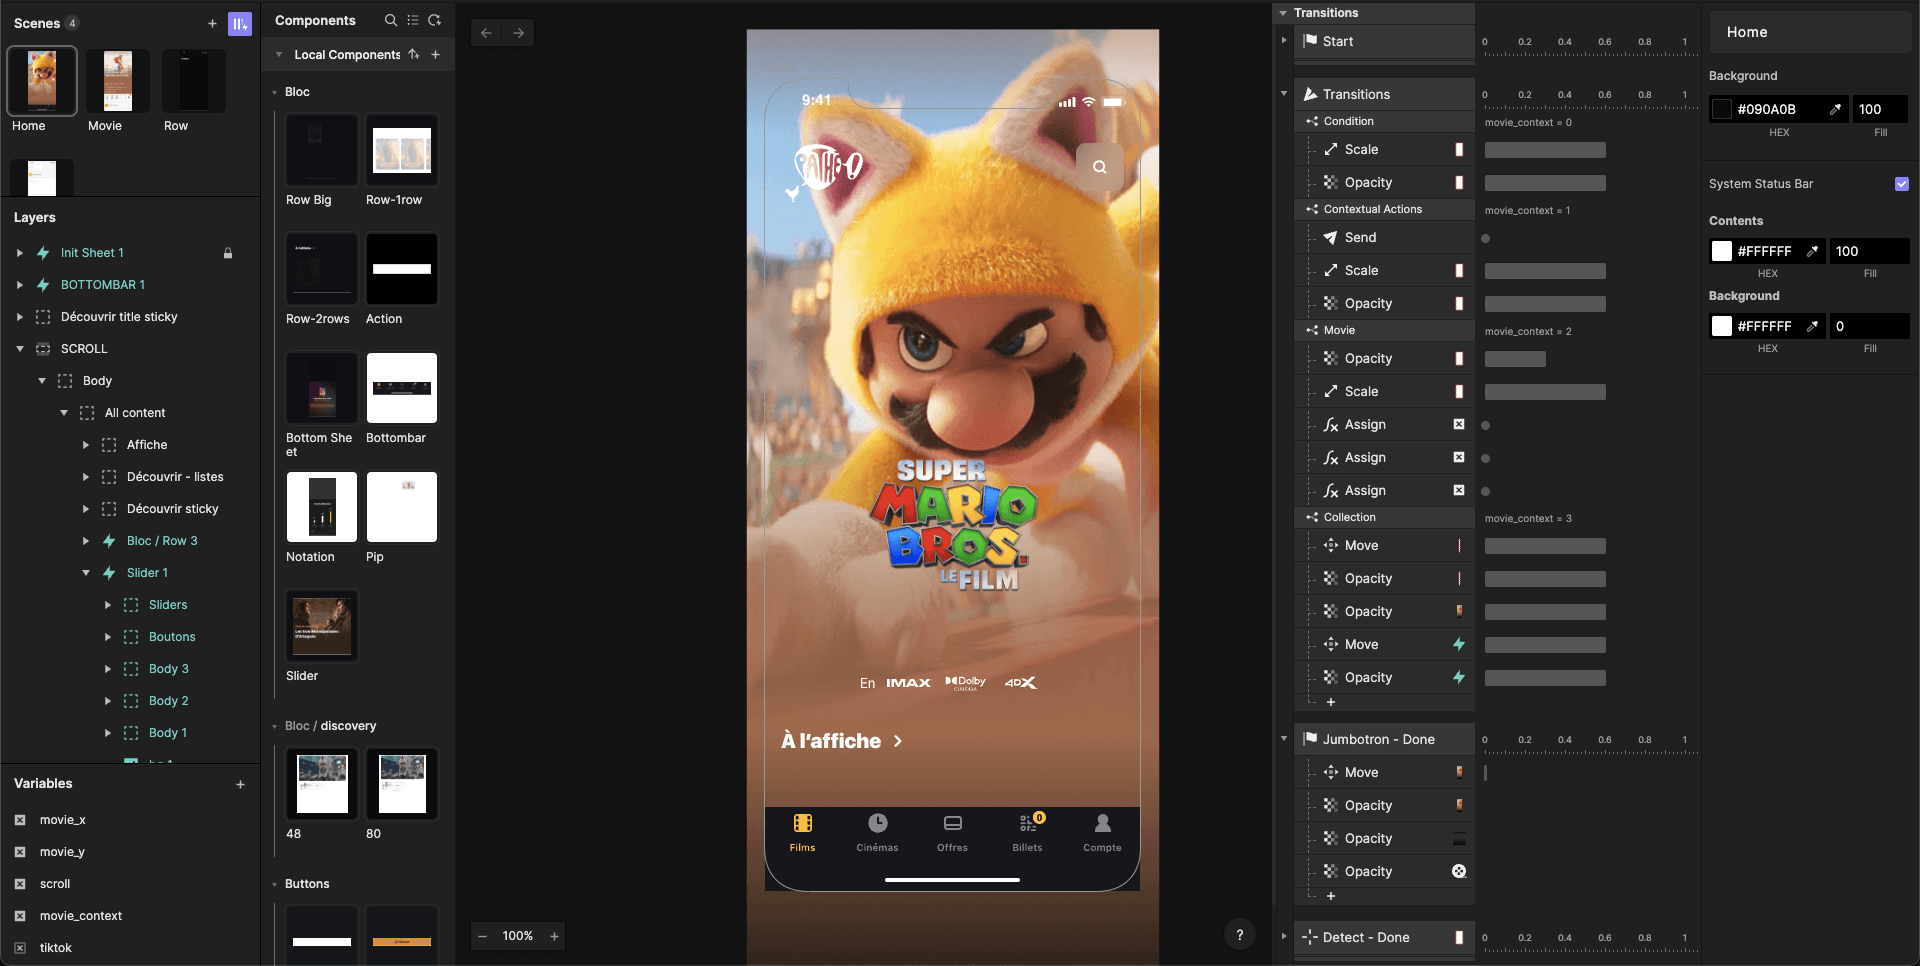
Task: Switch Components panel to list view
Action: 412,20
